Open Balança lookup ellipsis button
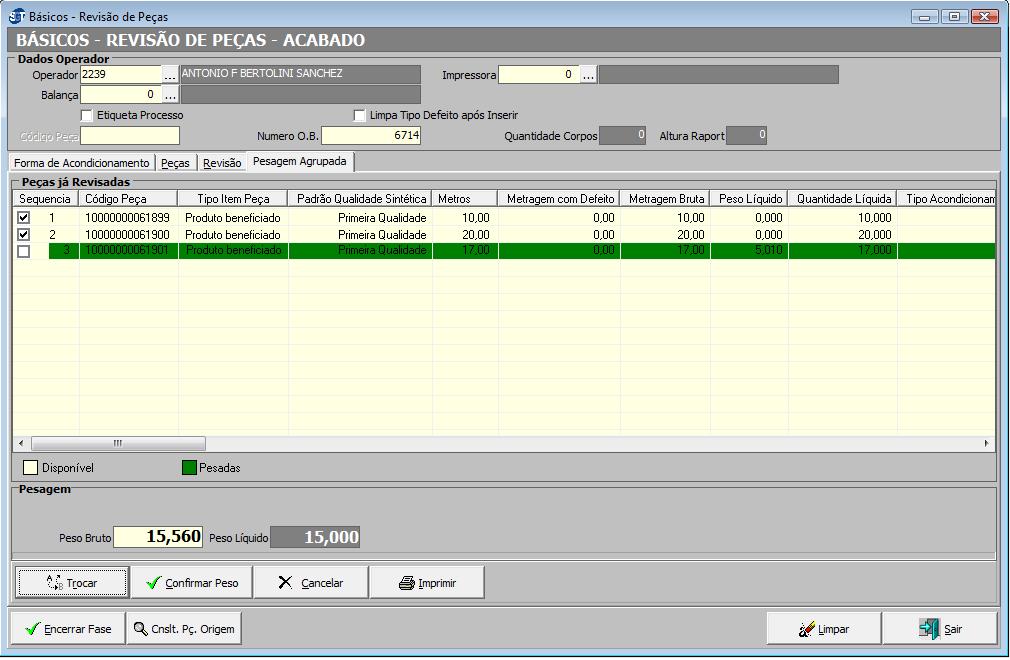The image size is (1010, 660). [170, 95]
